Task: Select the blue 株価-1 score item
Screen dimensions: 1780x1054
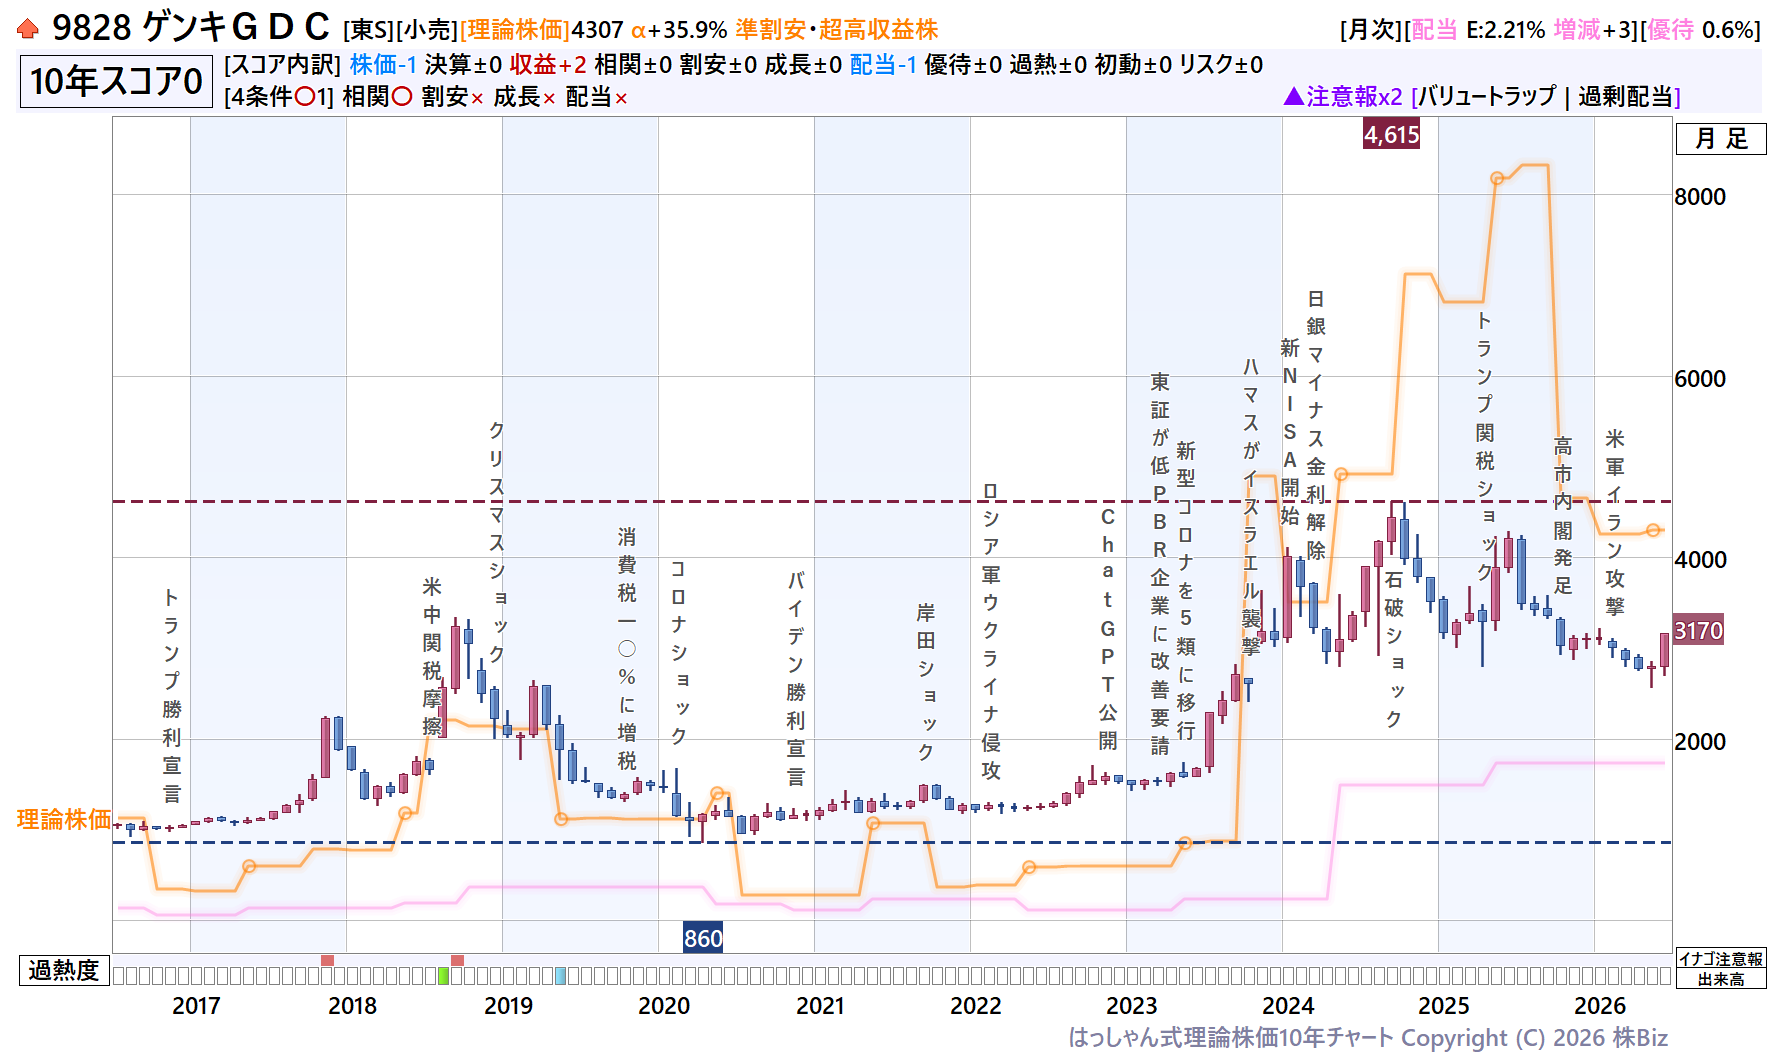Action: pos(383,65)
